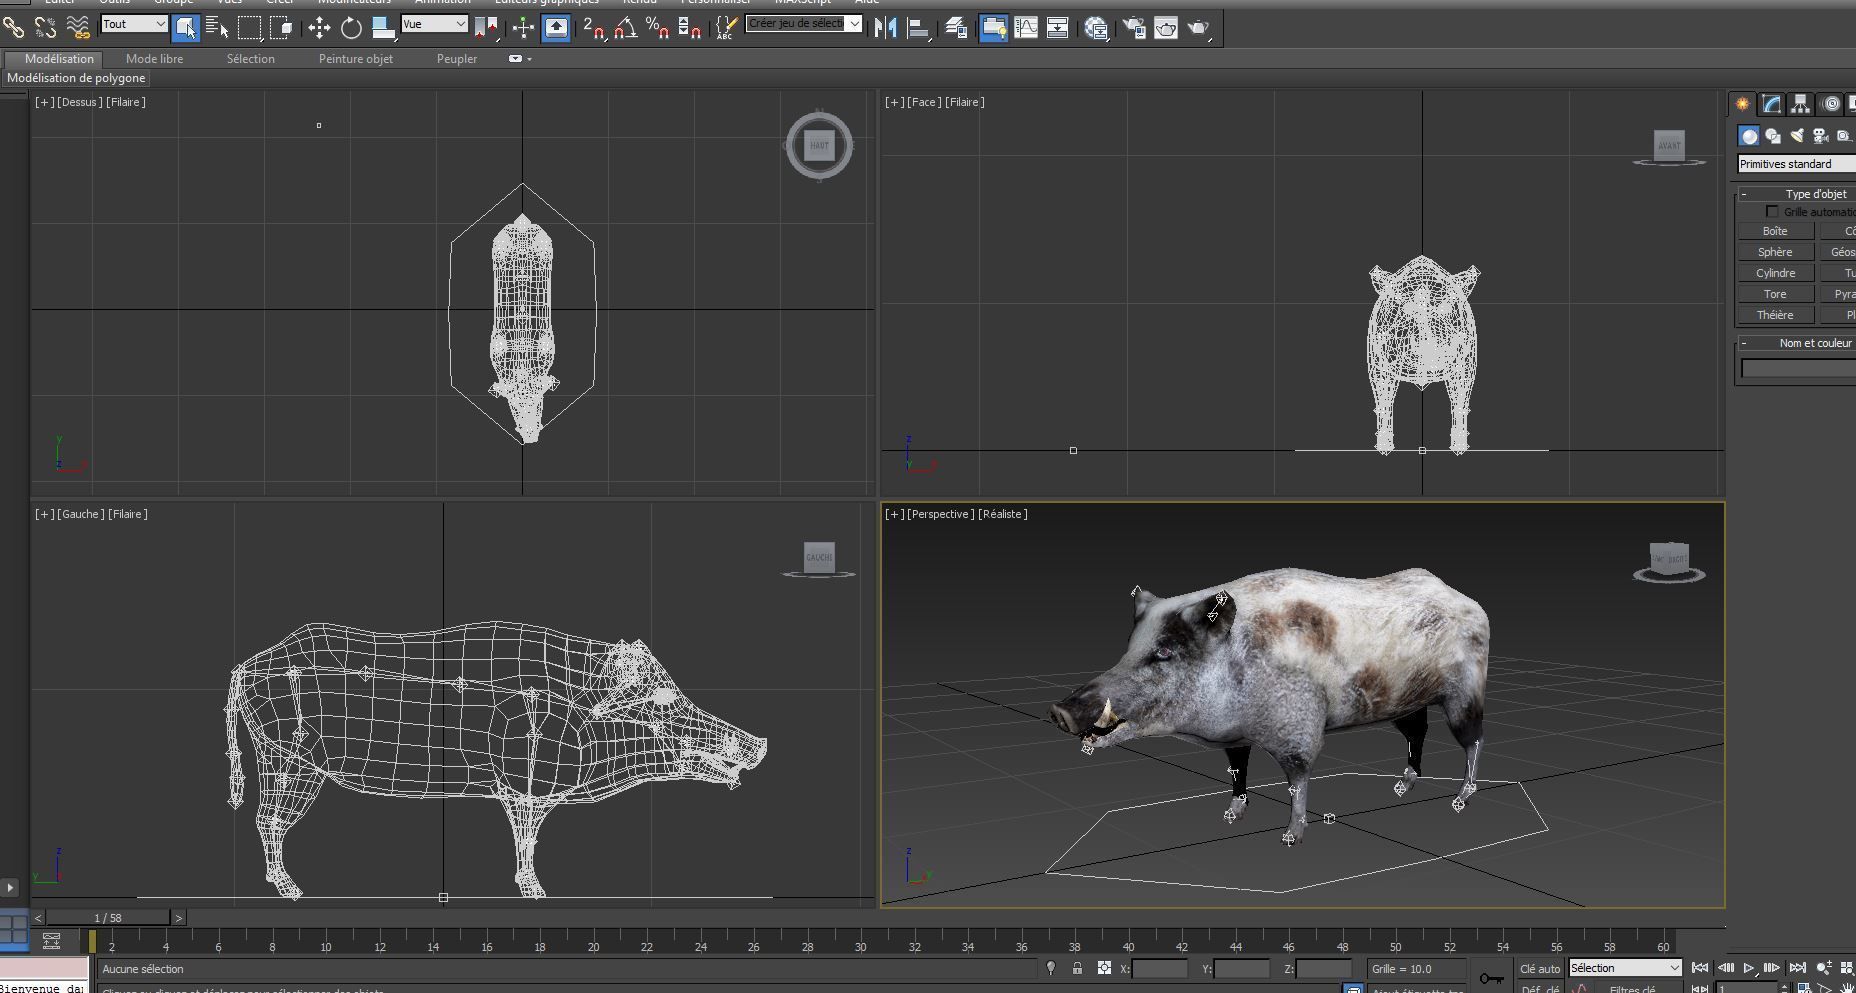Click the Sphère primitive button
The image size is (1856, 993).
point(1775,252)
